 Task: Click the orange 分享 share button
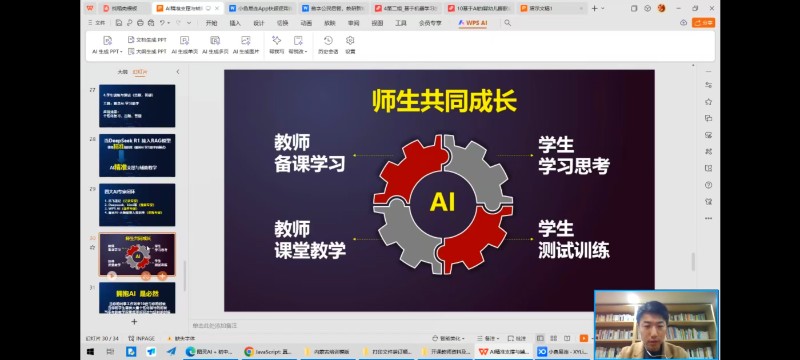704,23
